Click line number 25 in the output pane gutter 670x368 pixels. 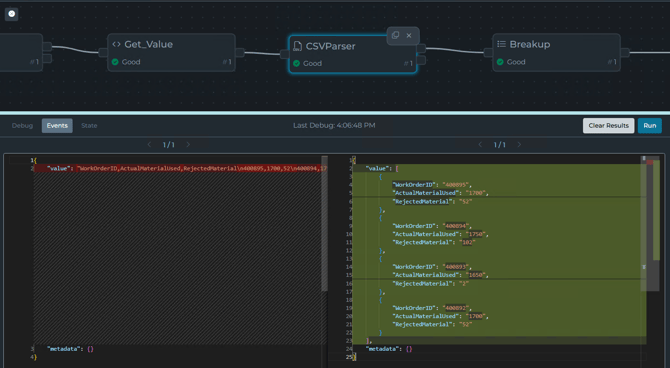[x=349, y=357]
